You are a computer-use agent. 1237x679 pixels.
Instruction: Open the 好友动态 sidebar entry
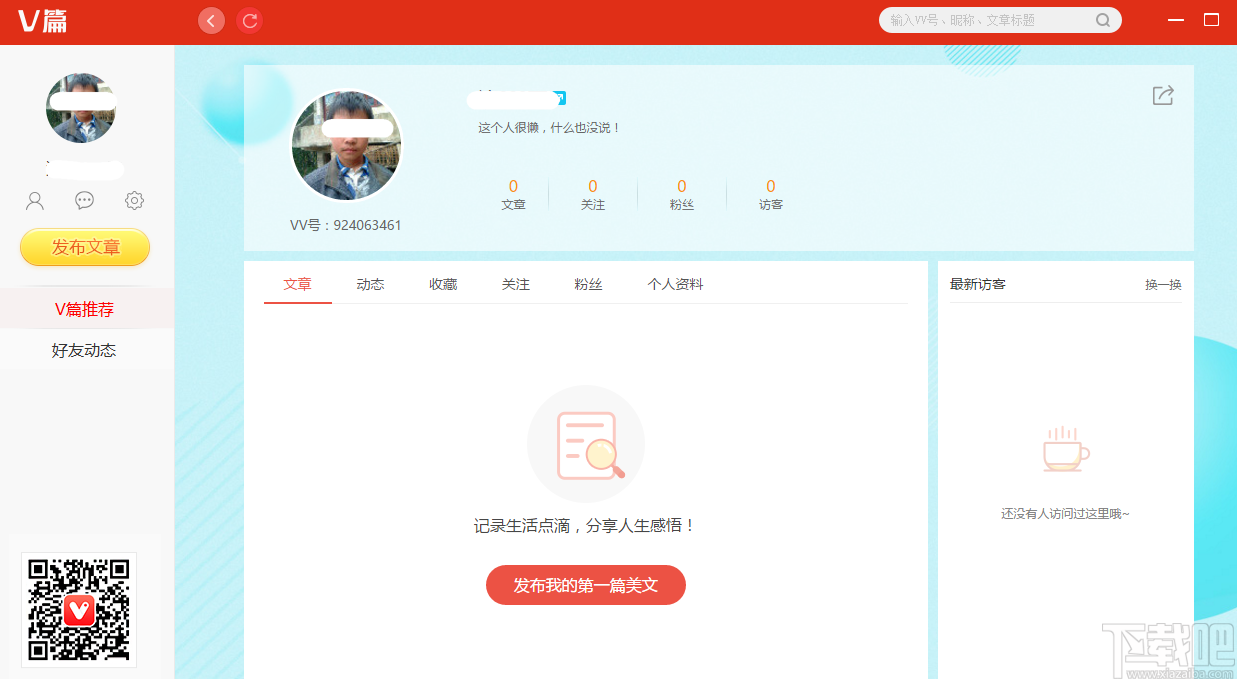click(x=87, y=349)
